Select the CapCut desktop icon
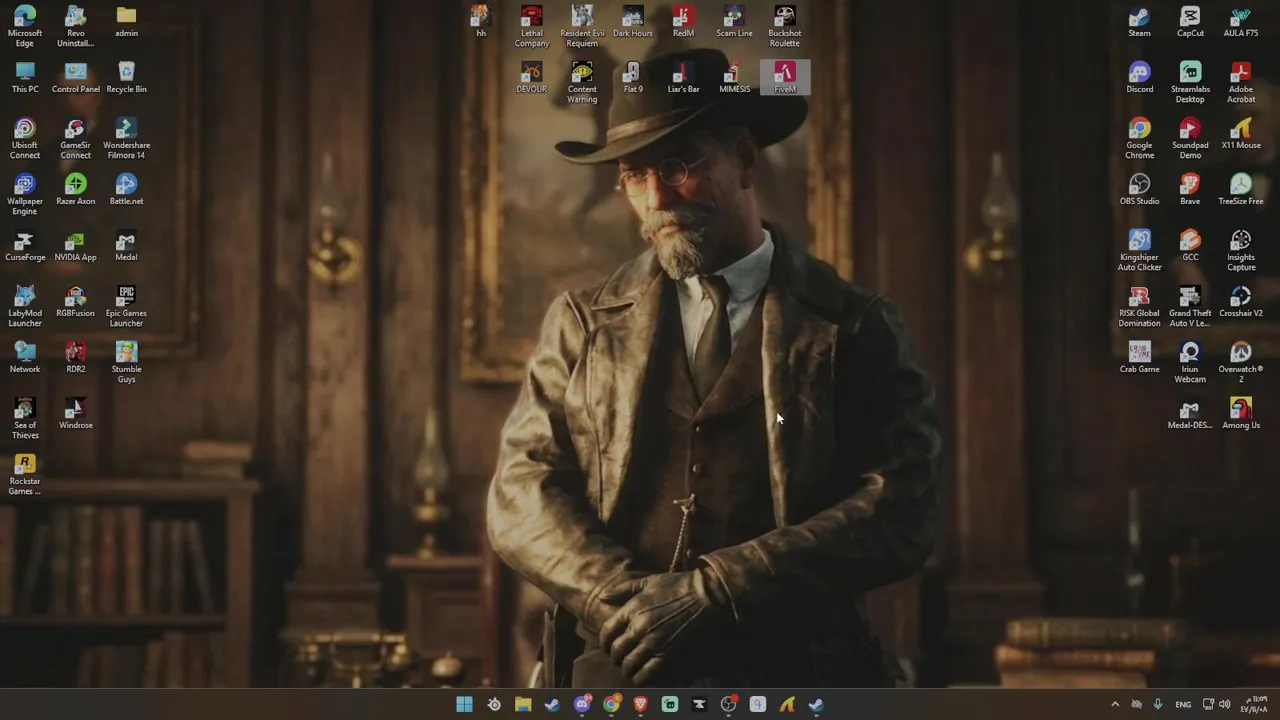The width and height of the screenshot is (1280, 720). (x=1190, y=21)
